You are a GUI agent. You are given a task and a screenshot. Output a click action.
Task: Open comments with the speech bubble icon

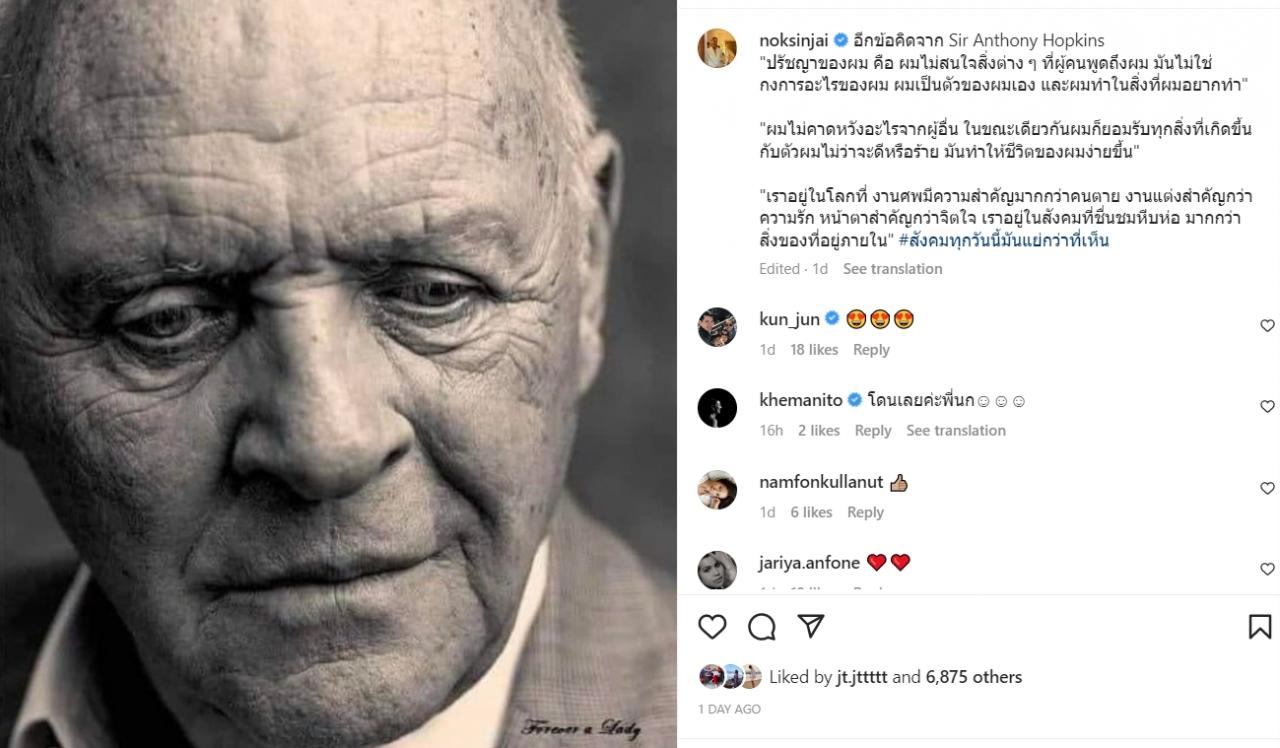[x=762, y=627]
